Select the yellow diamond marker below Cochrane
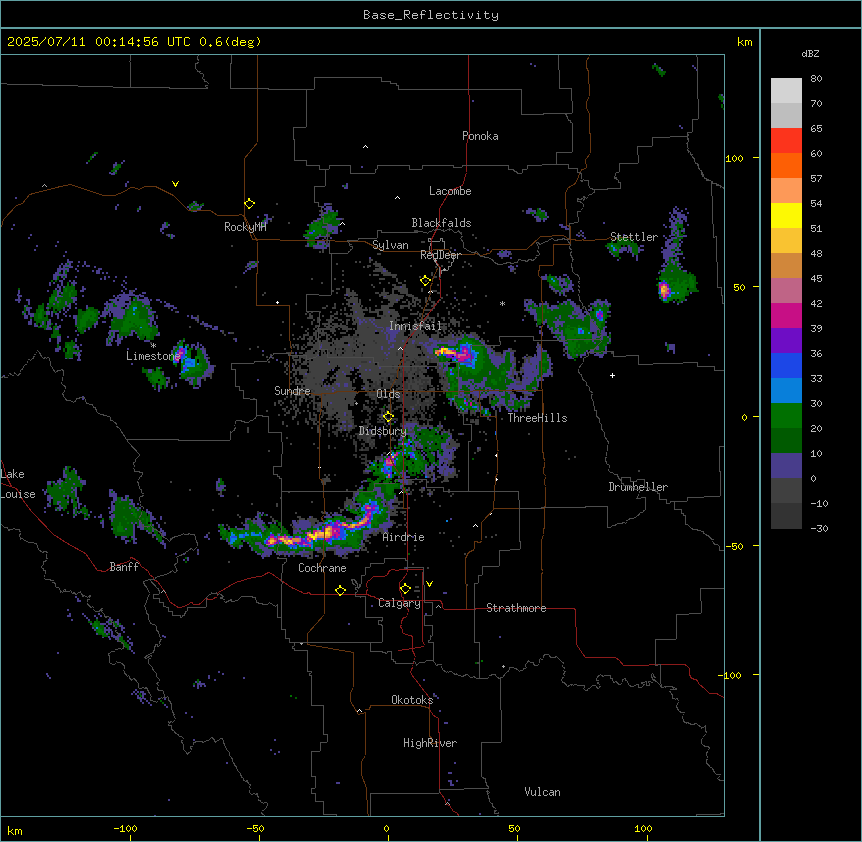Viewport: 862px width, 842px height. 340,590
